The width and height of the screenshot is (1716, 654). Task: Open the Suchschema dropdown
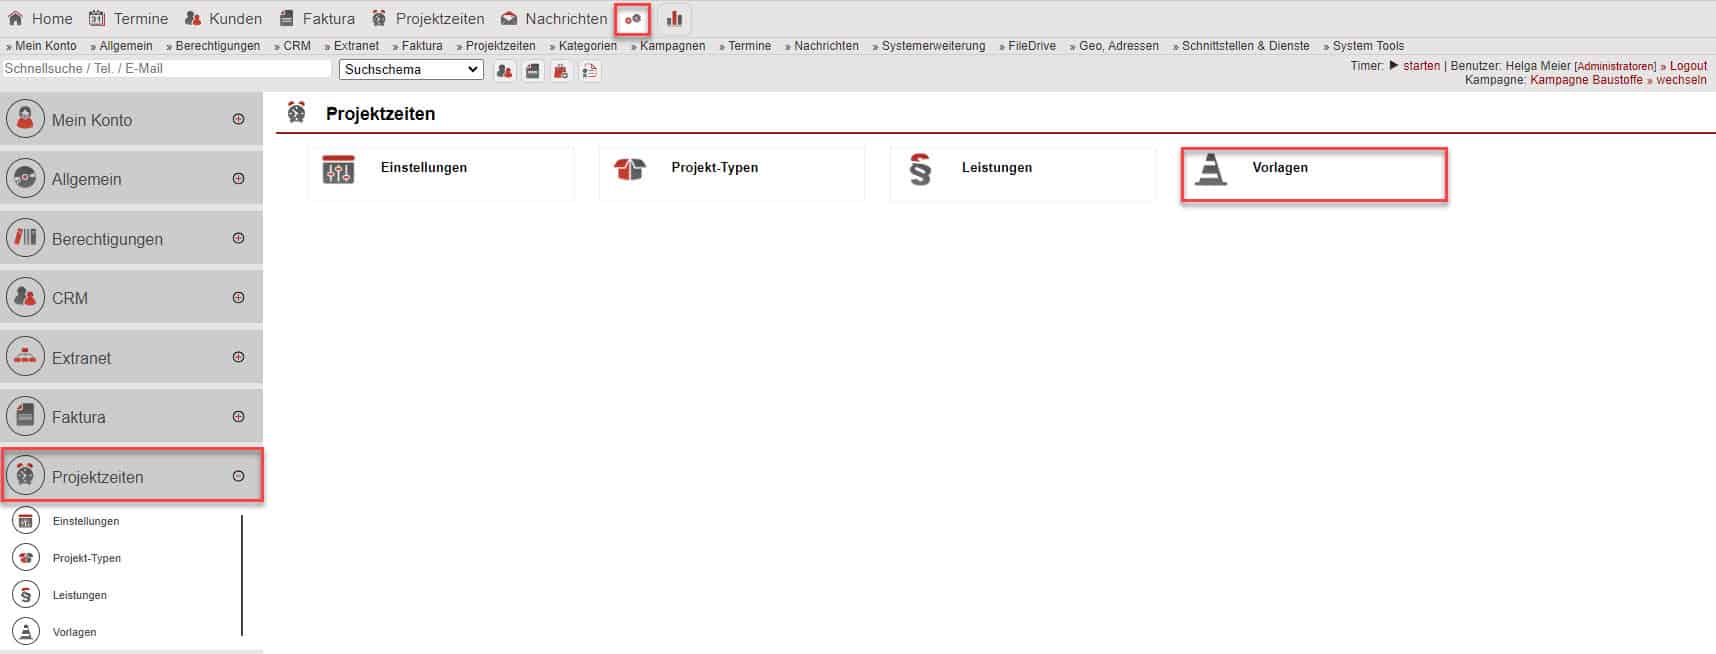(411, 70)
